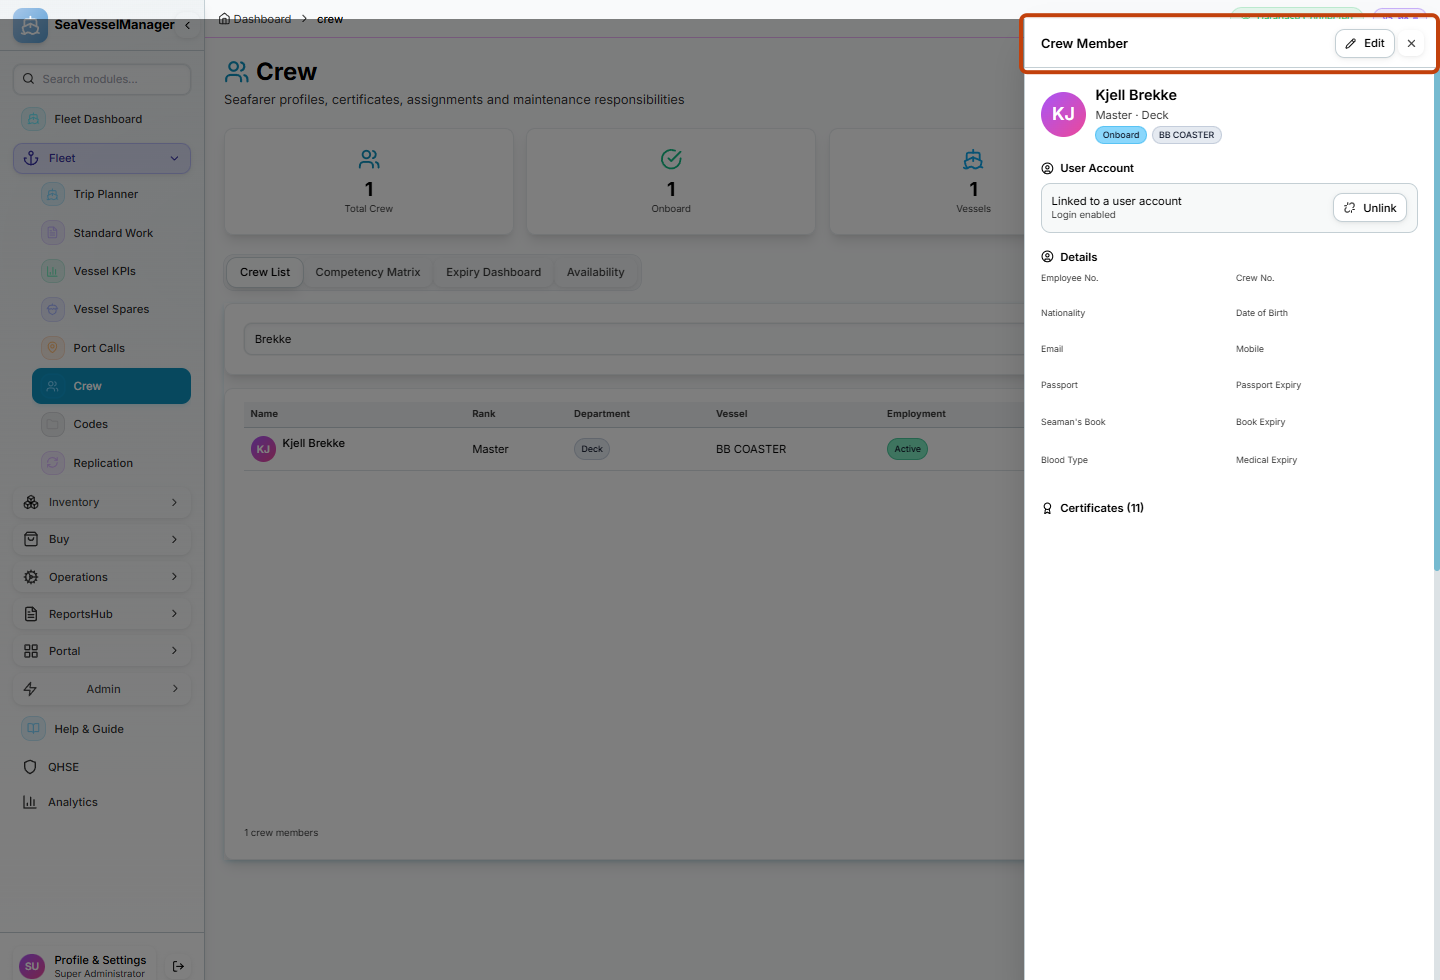Click the crew search field containing Brekke
1440x980 pixels.
coord(634,339)
